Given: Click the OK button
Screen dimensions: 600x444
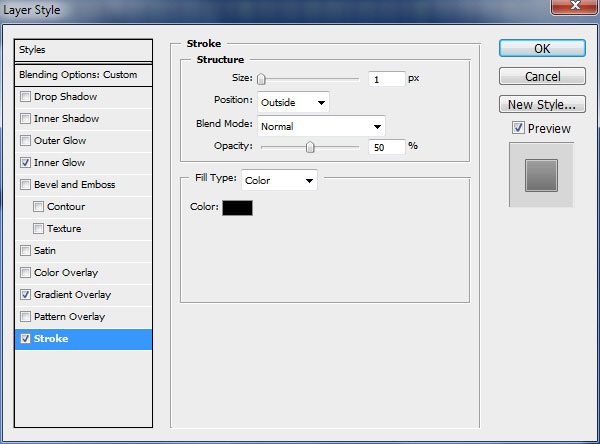Looking at the screenshot, I should click(542, 49).
